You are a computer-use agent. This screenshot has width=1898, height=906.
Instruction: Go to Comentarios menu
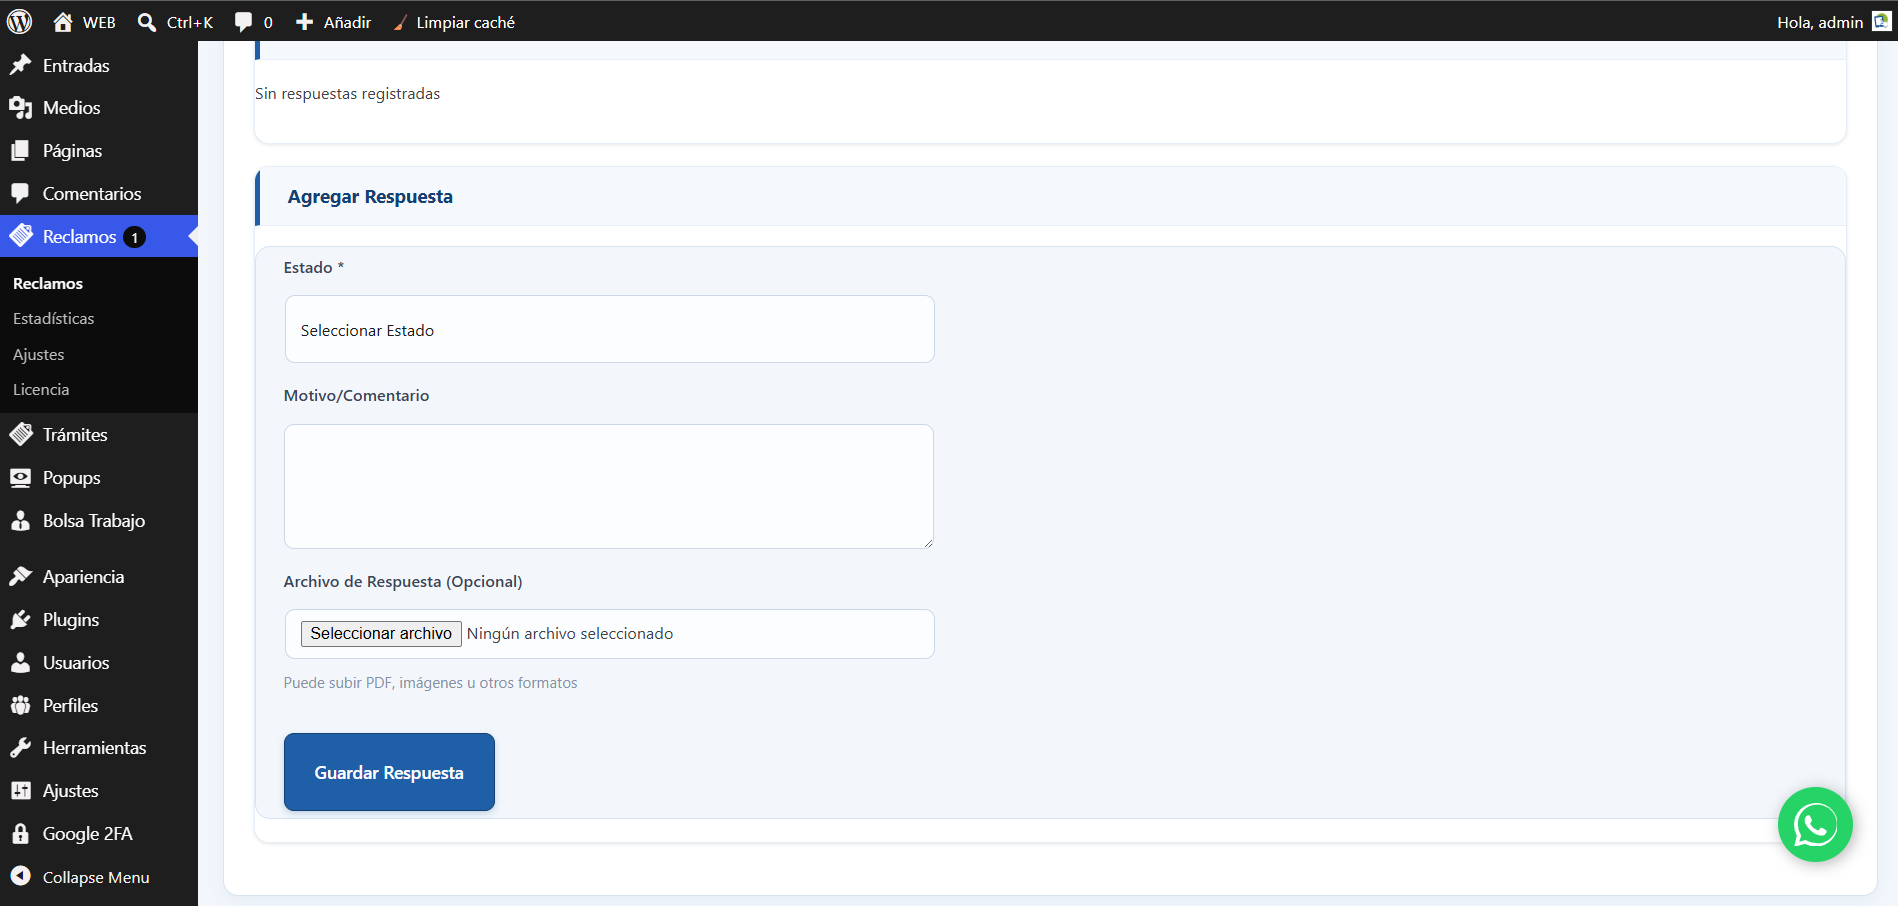[92, 193]
